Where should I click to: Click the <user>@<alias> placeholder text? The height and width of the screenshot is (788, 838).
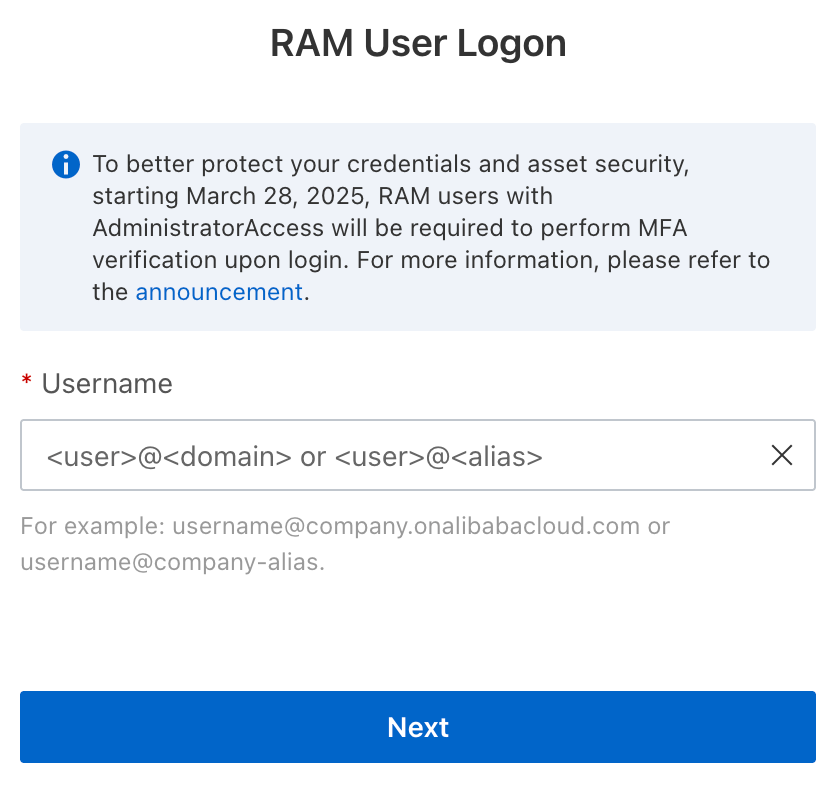coord(439,457)
